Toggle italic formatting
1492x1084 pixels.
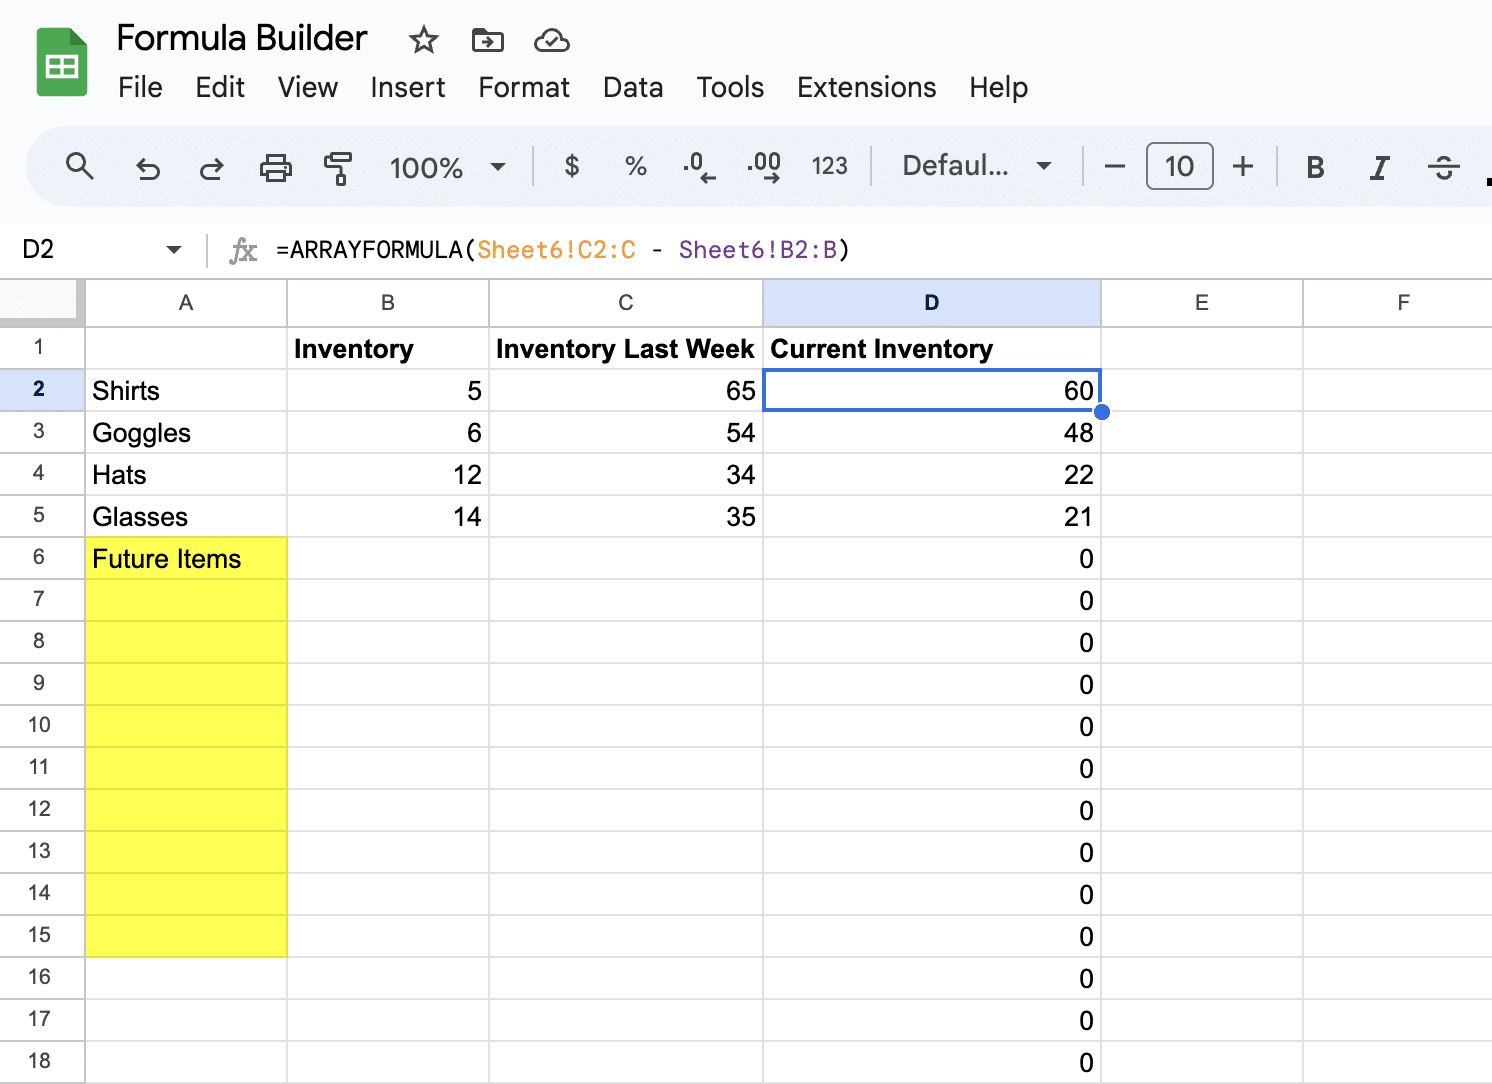click(1380, 167)
